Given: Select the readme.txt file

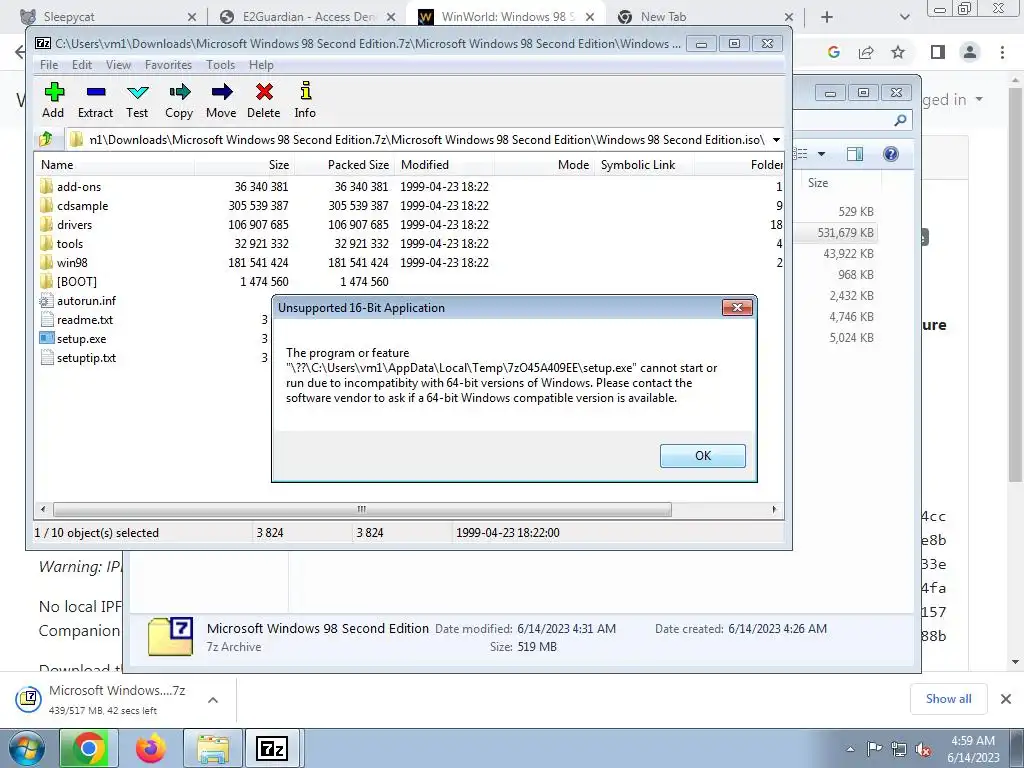Looking at the screenshot, I should [77, 320].
